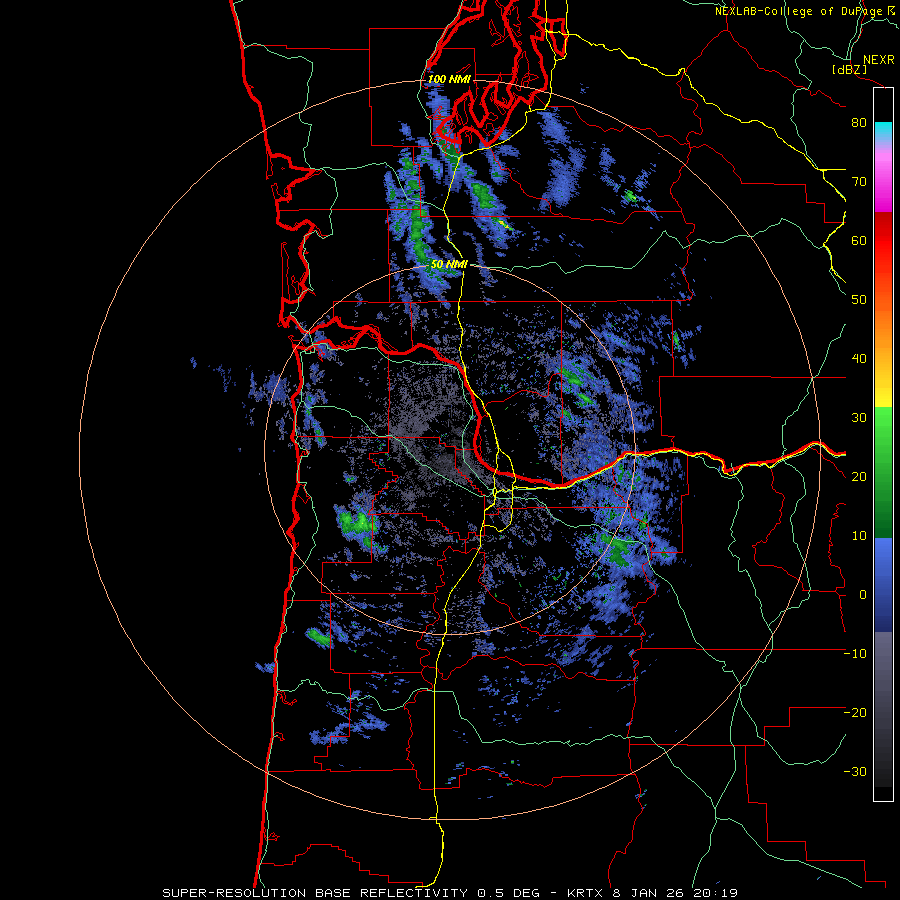Screen dimensions: 900x900
Task: Click the bright green segment of color bar
Action: [883, 428]
